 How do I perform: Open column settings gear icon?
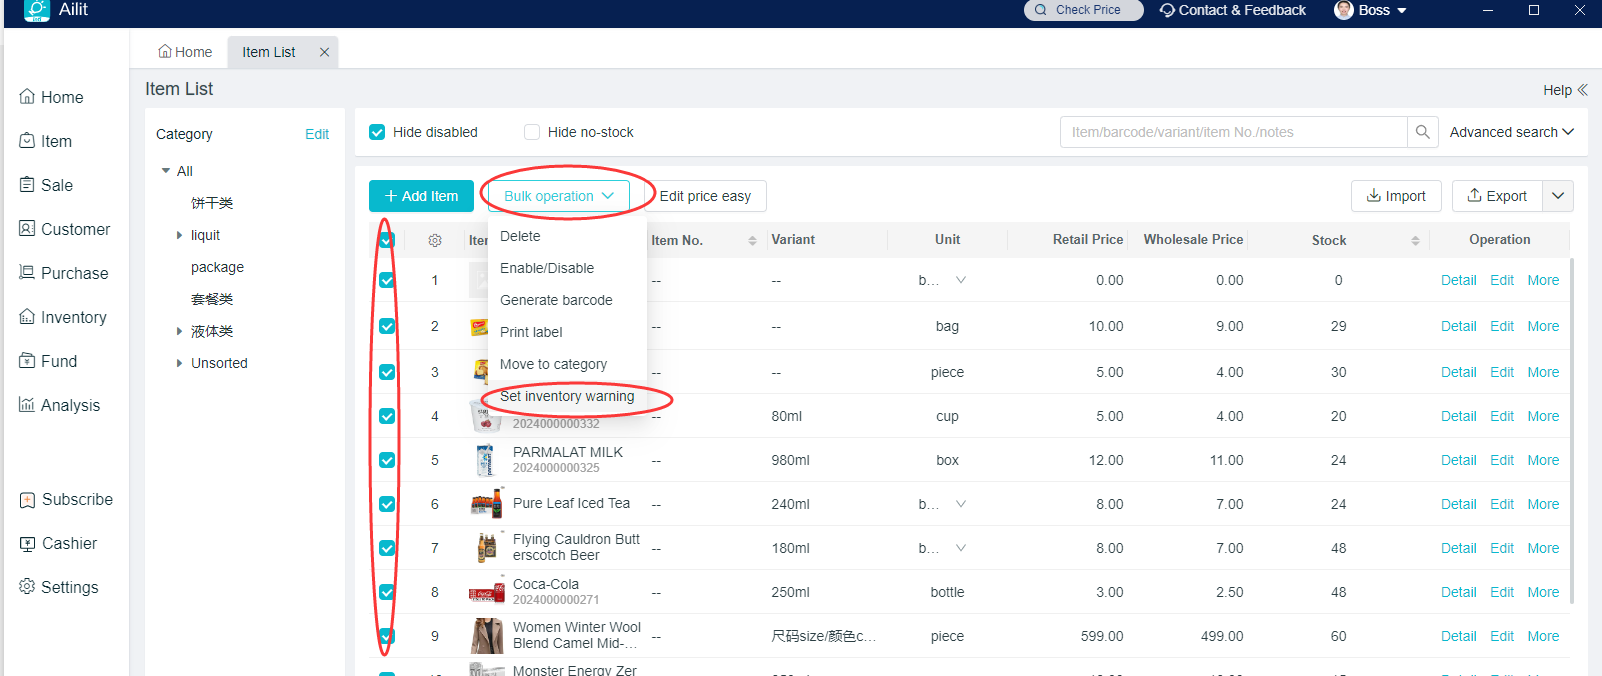coord(435,241)
